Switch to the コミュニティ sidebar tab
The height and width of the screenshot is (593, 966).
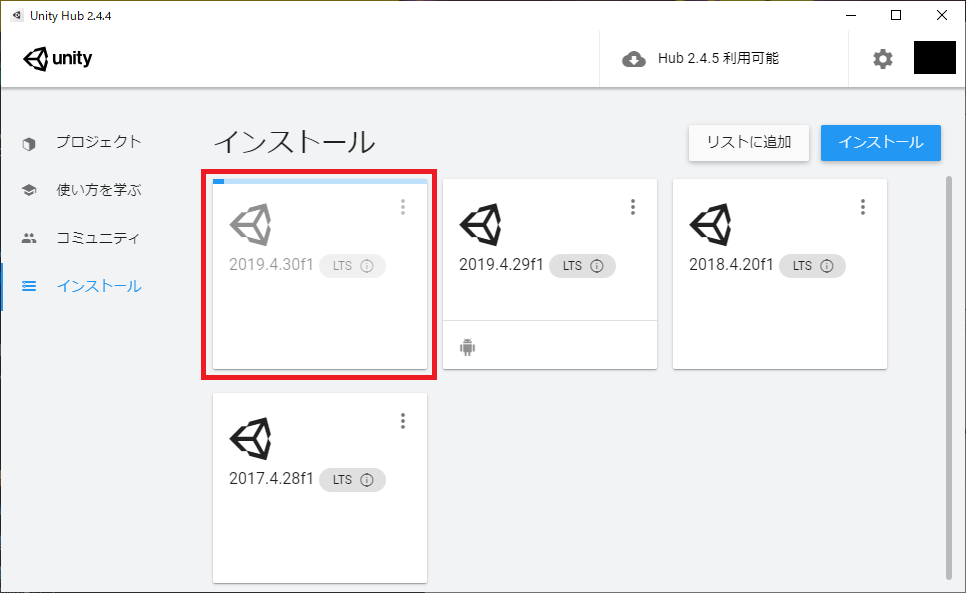click(x=98, y=238)
